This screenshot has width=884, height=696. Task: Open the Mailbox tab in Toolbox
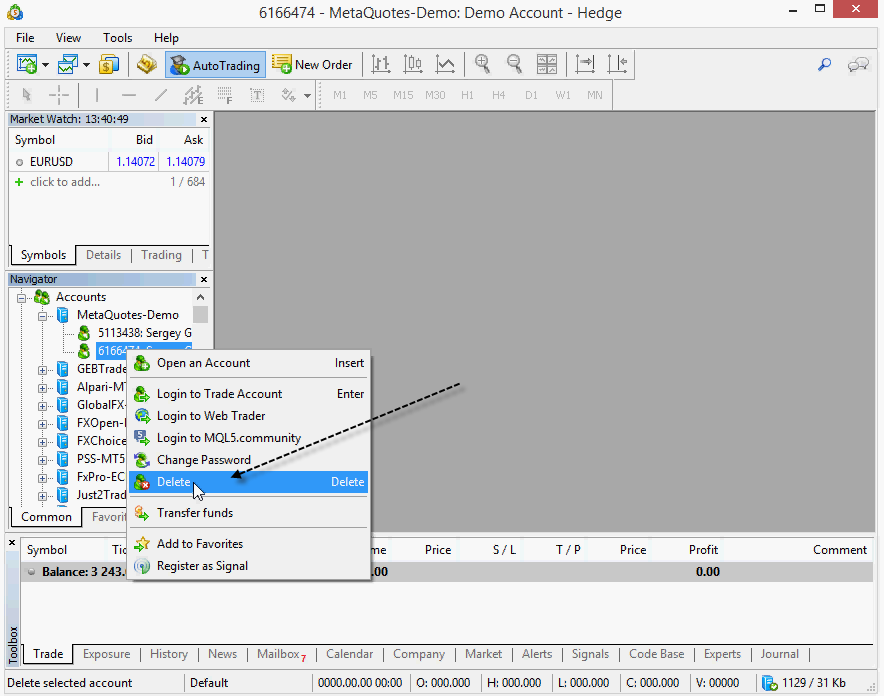281,654
